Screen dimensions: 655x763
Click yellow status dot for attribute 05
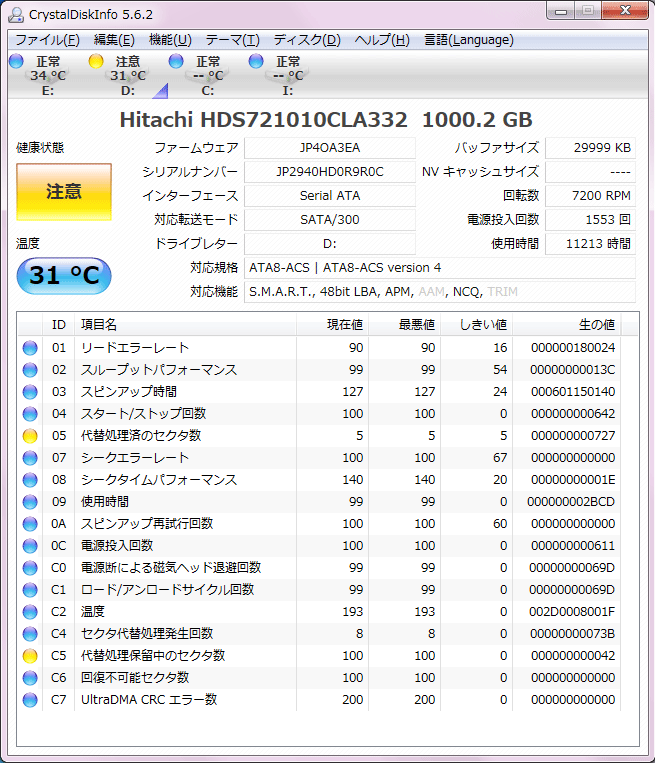click(x=30, y=436)
